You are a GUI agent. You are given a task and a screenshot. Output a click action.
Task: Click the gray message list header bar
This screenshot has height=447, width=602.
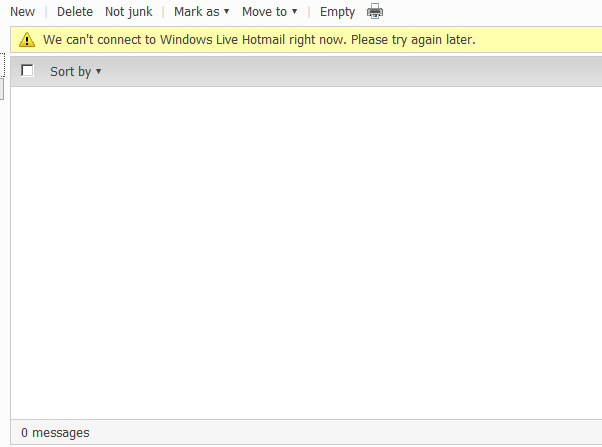click(x=350, y=71)
